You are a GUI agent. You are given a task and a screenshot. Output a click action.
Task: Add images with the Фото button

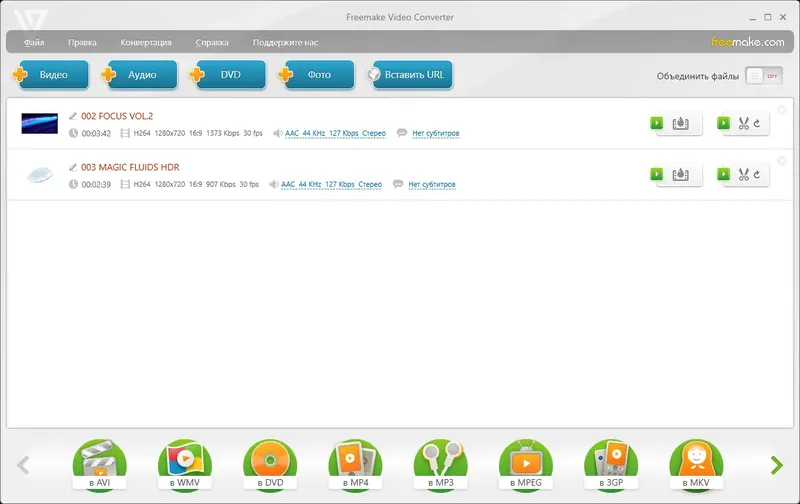(x=316, y=74)
